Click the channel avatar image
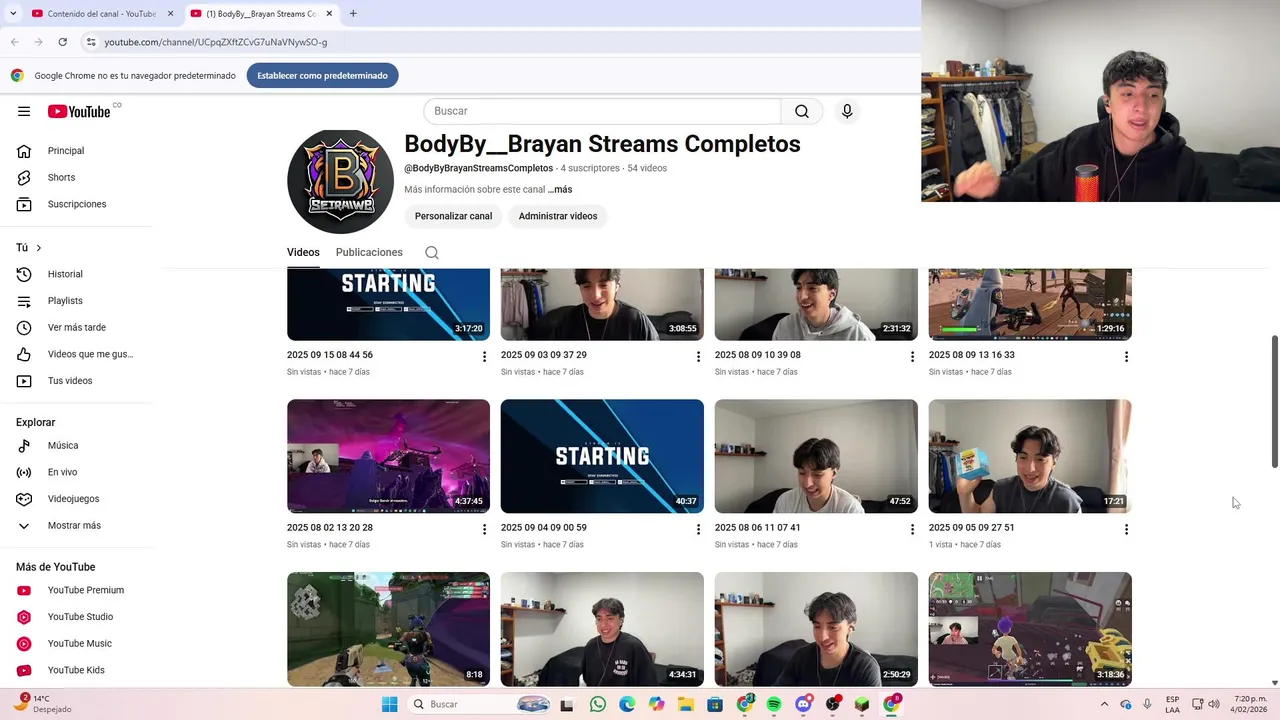The width and height of the screenshot is (1280, 720). 340,181
